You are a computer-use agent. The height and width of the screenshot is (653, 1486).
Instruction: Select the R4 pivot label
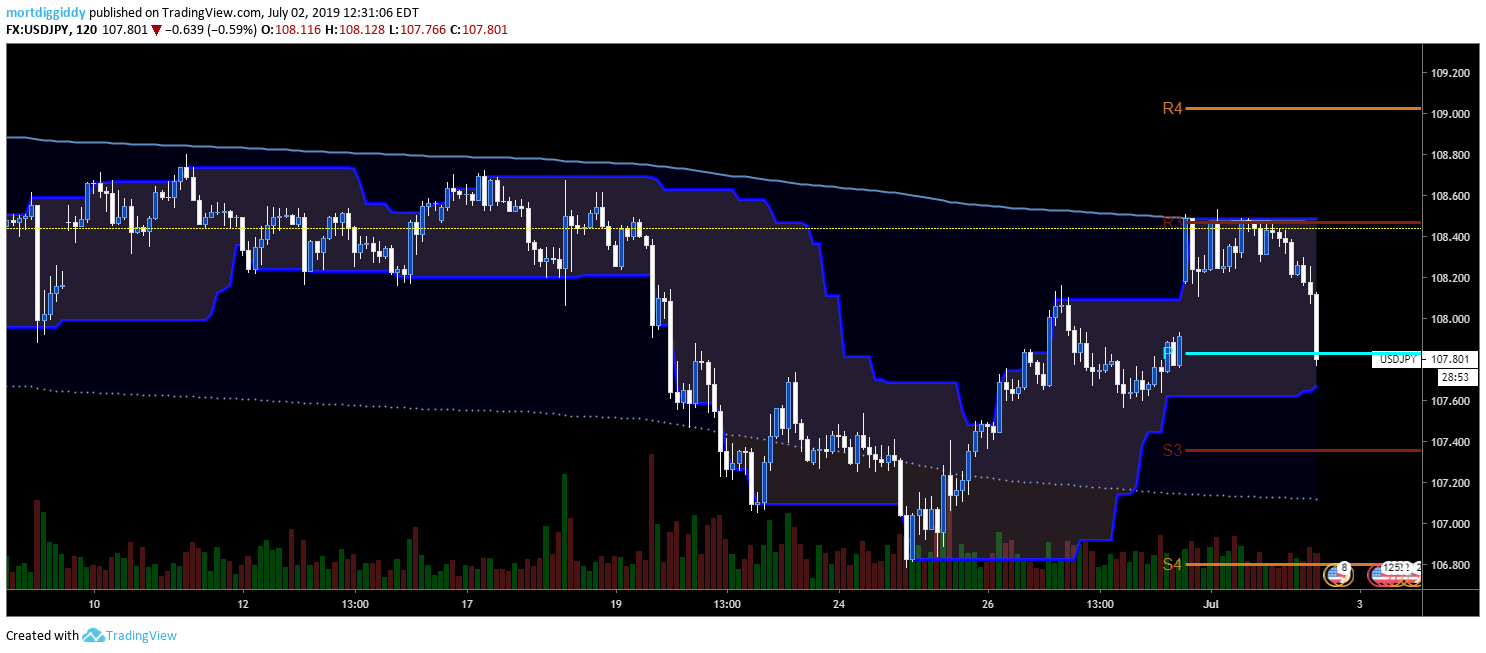point(1172,108)
